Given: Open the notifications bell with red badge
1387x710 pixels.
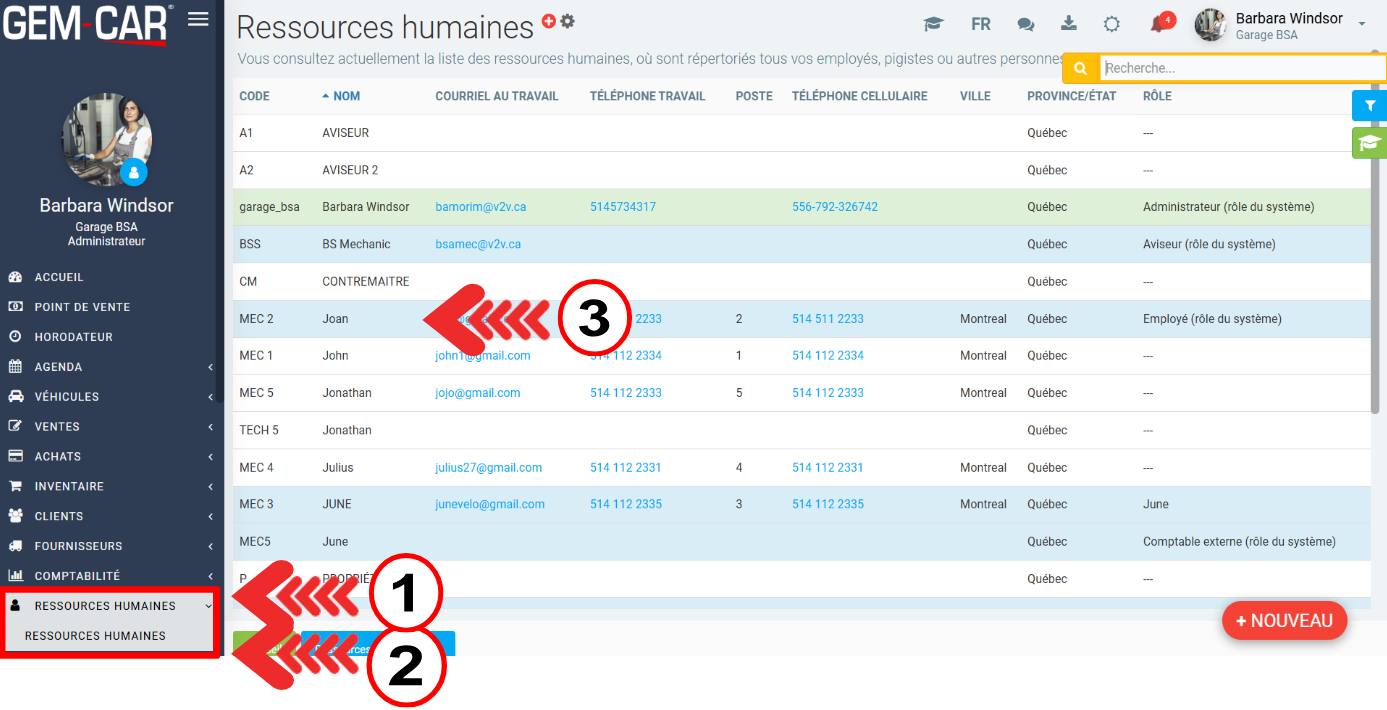Looking at the screenshot, I should [1159, 24].
